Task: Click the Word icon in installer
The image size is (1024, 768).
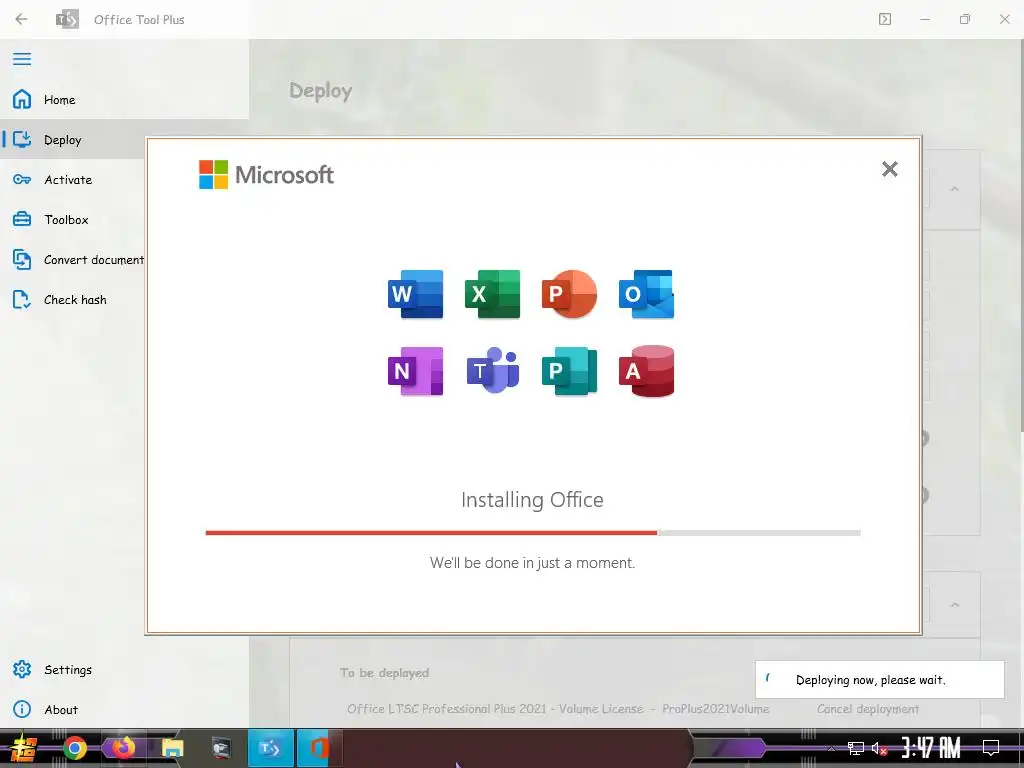Action: 415,294
